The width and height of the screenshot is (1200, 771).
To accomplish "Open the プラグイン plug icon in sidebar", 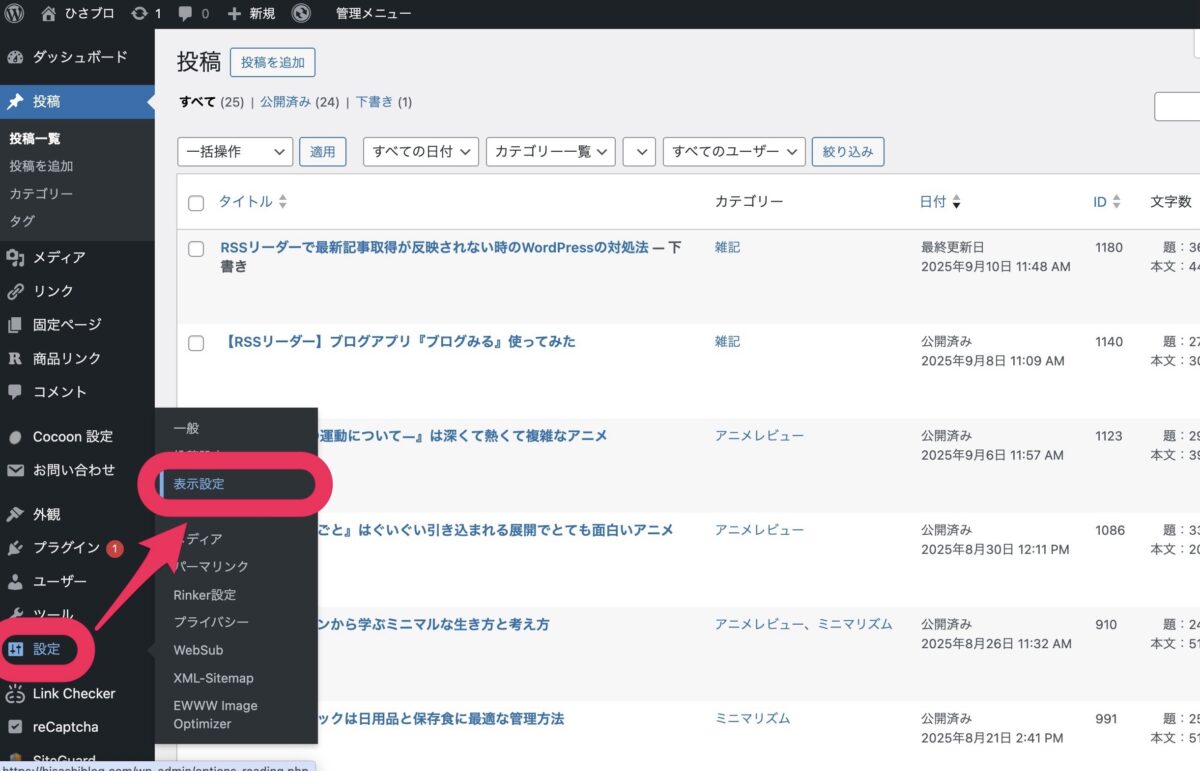I will pos(15,548).
